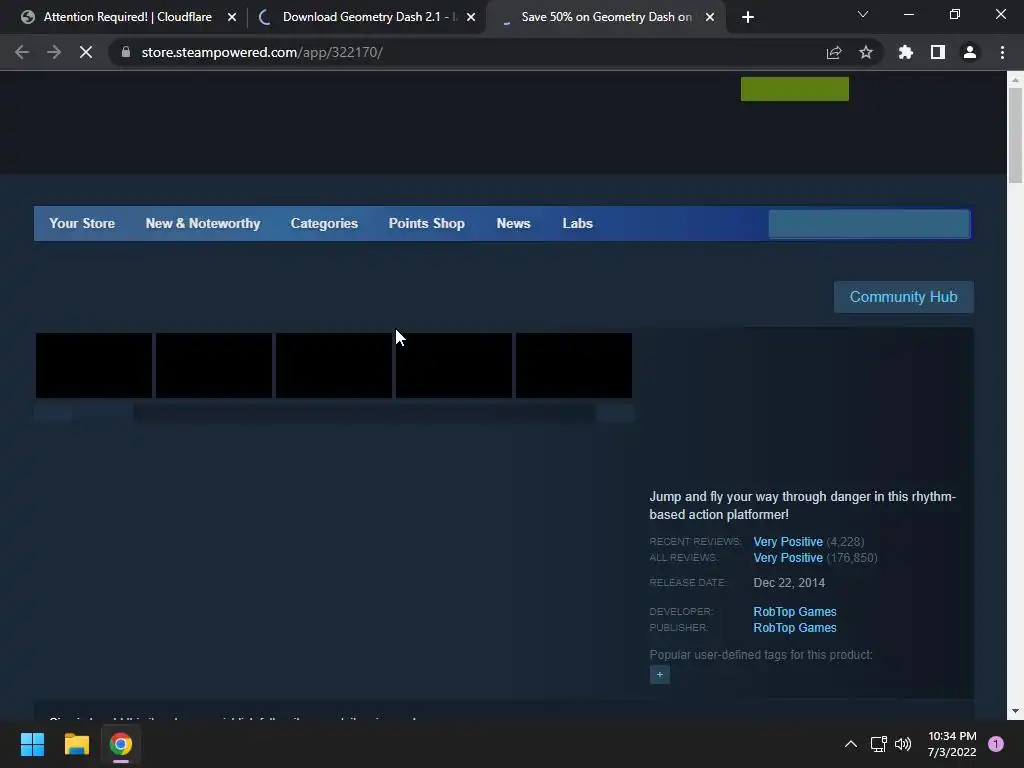The height and width of the screenshot is (768, 1024).
Task: Open the Chrome three-dot menu
Action: (x=1002, y=52)
